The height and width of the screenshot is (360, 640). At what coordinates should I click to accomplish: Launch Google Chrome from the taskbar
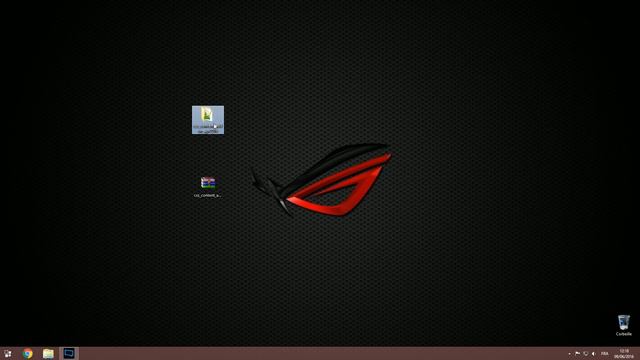pos(28,353)
